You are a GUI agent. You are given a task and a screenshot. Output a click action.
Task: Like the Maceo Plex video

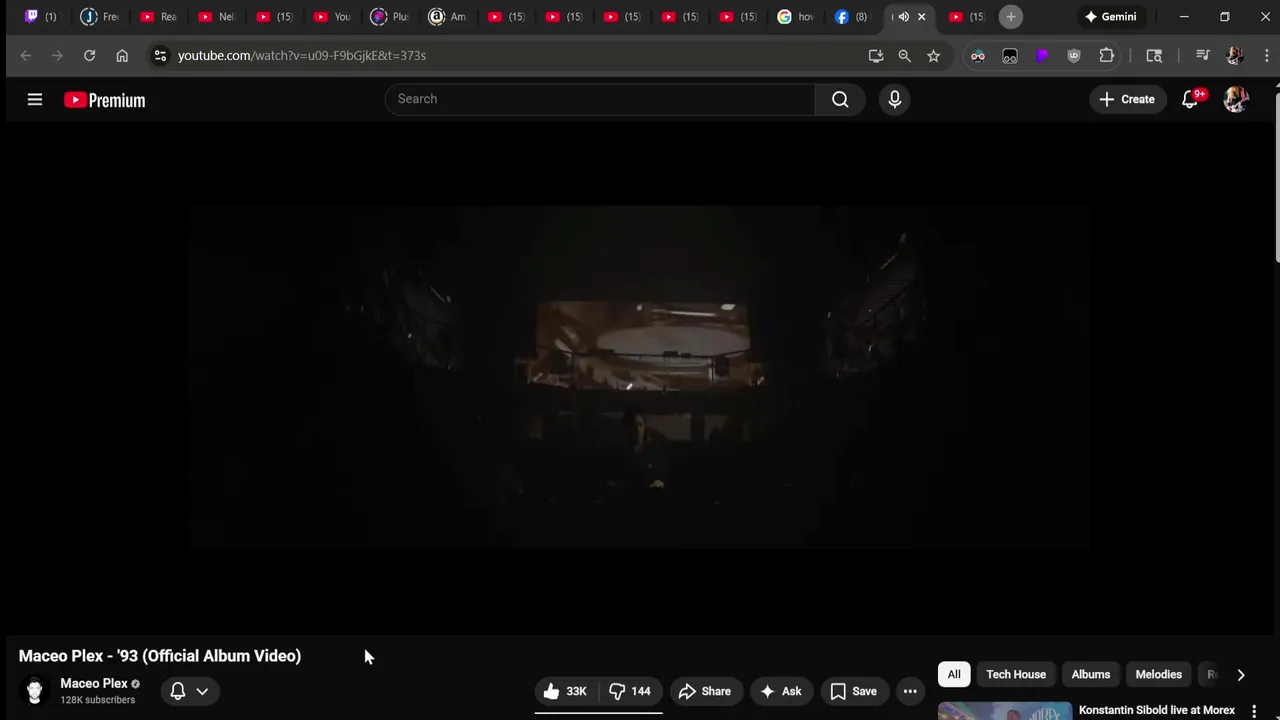565,691
